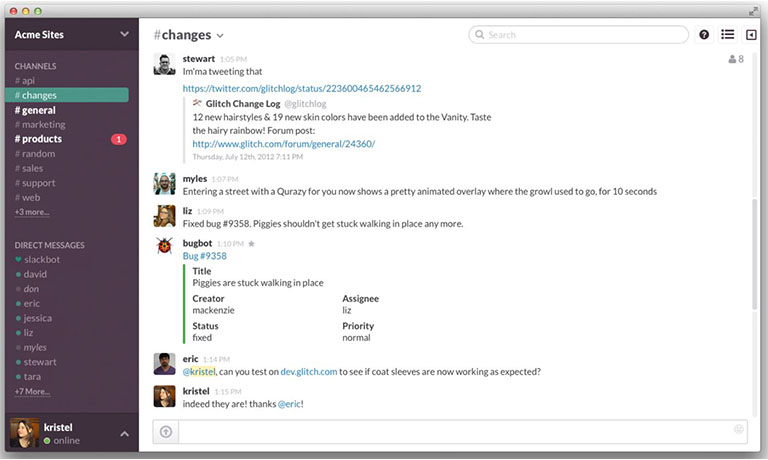Click kristel's profile photo in sidebar footer

pos(24,433)
